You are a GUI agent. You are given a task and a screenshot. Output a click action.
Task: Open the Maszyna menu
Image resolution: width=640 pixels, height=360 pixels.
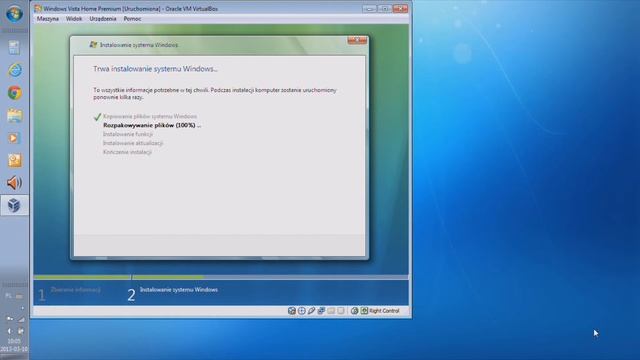[48, 19]
